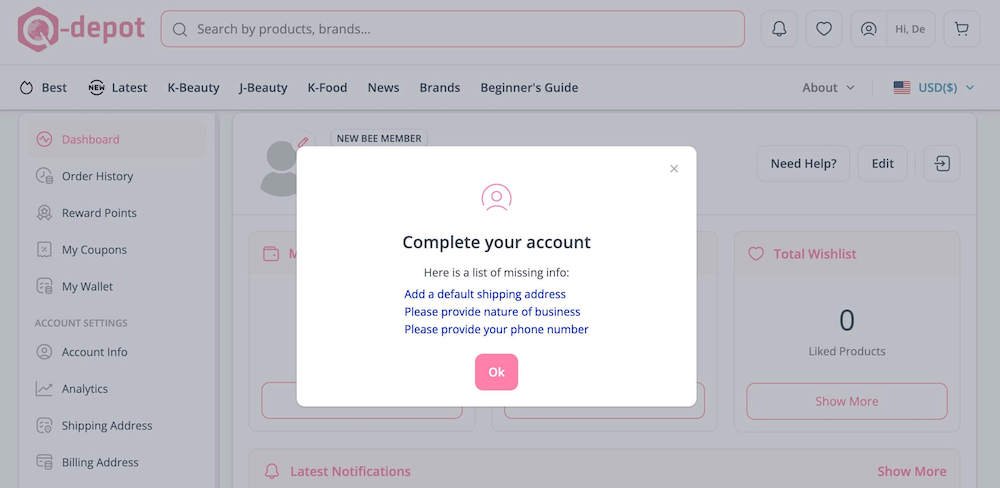Open the wishlist heart icon in header
This screenshot has height=488, width=1000.
[824, 29]
